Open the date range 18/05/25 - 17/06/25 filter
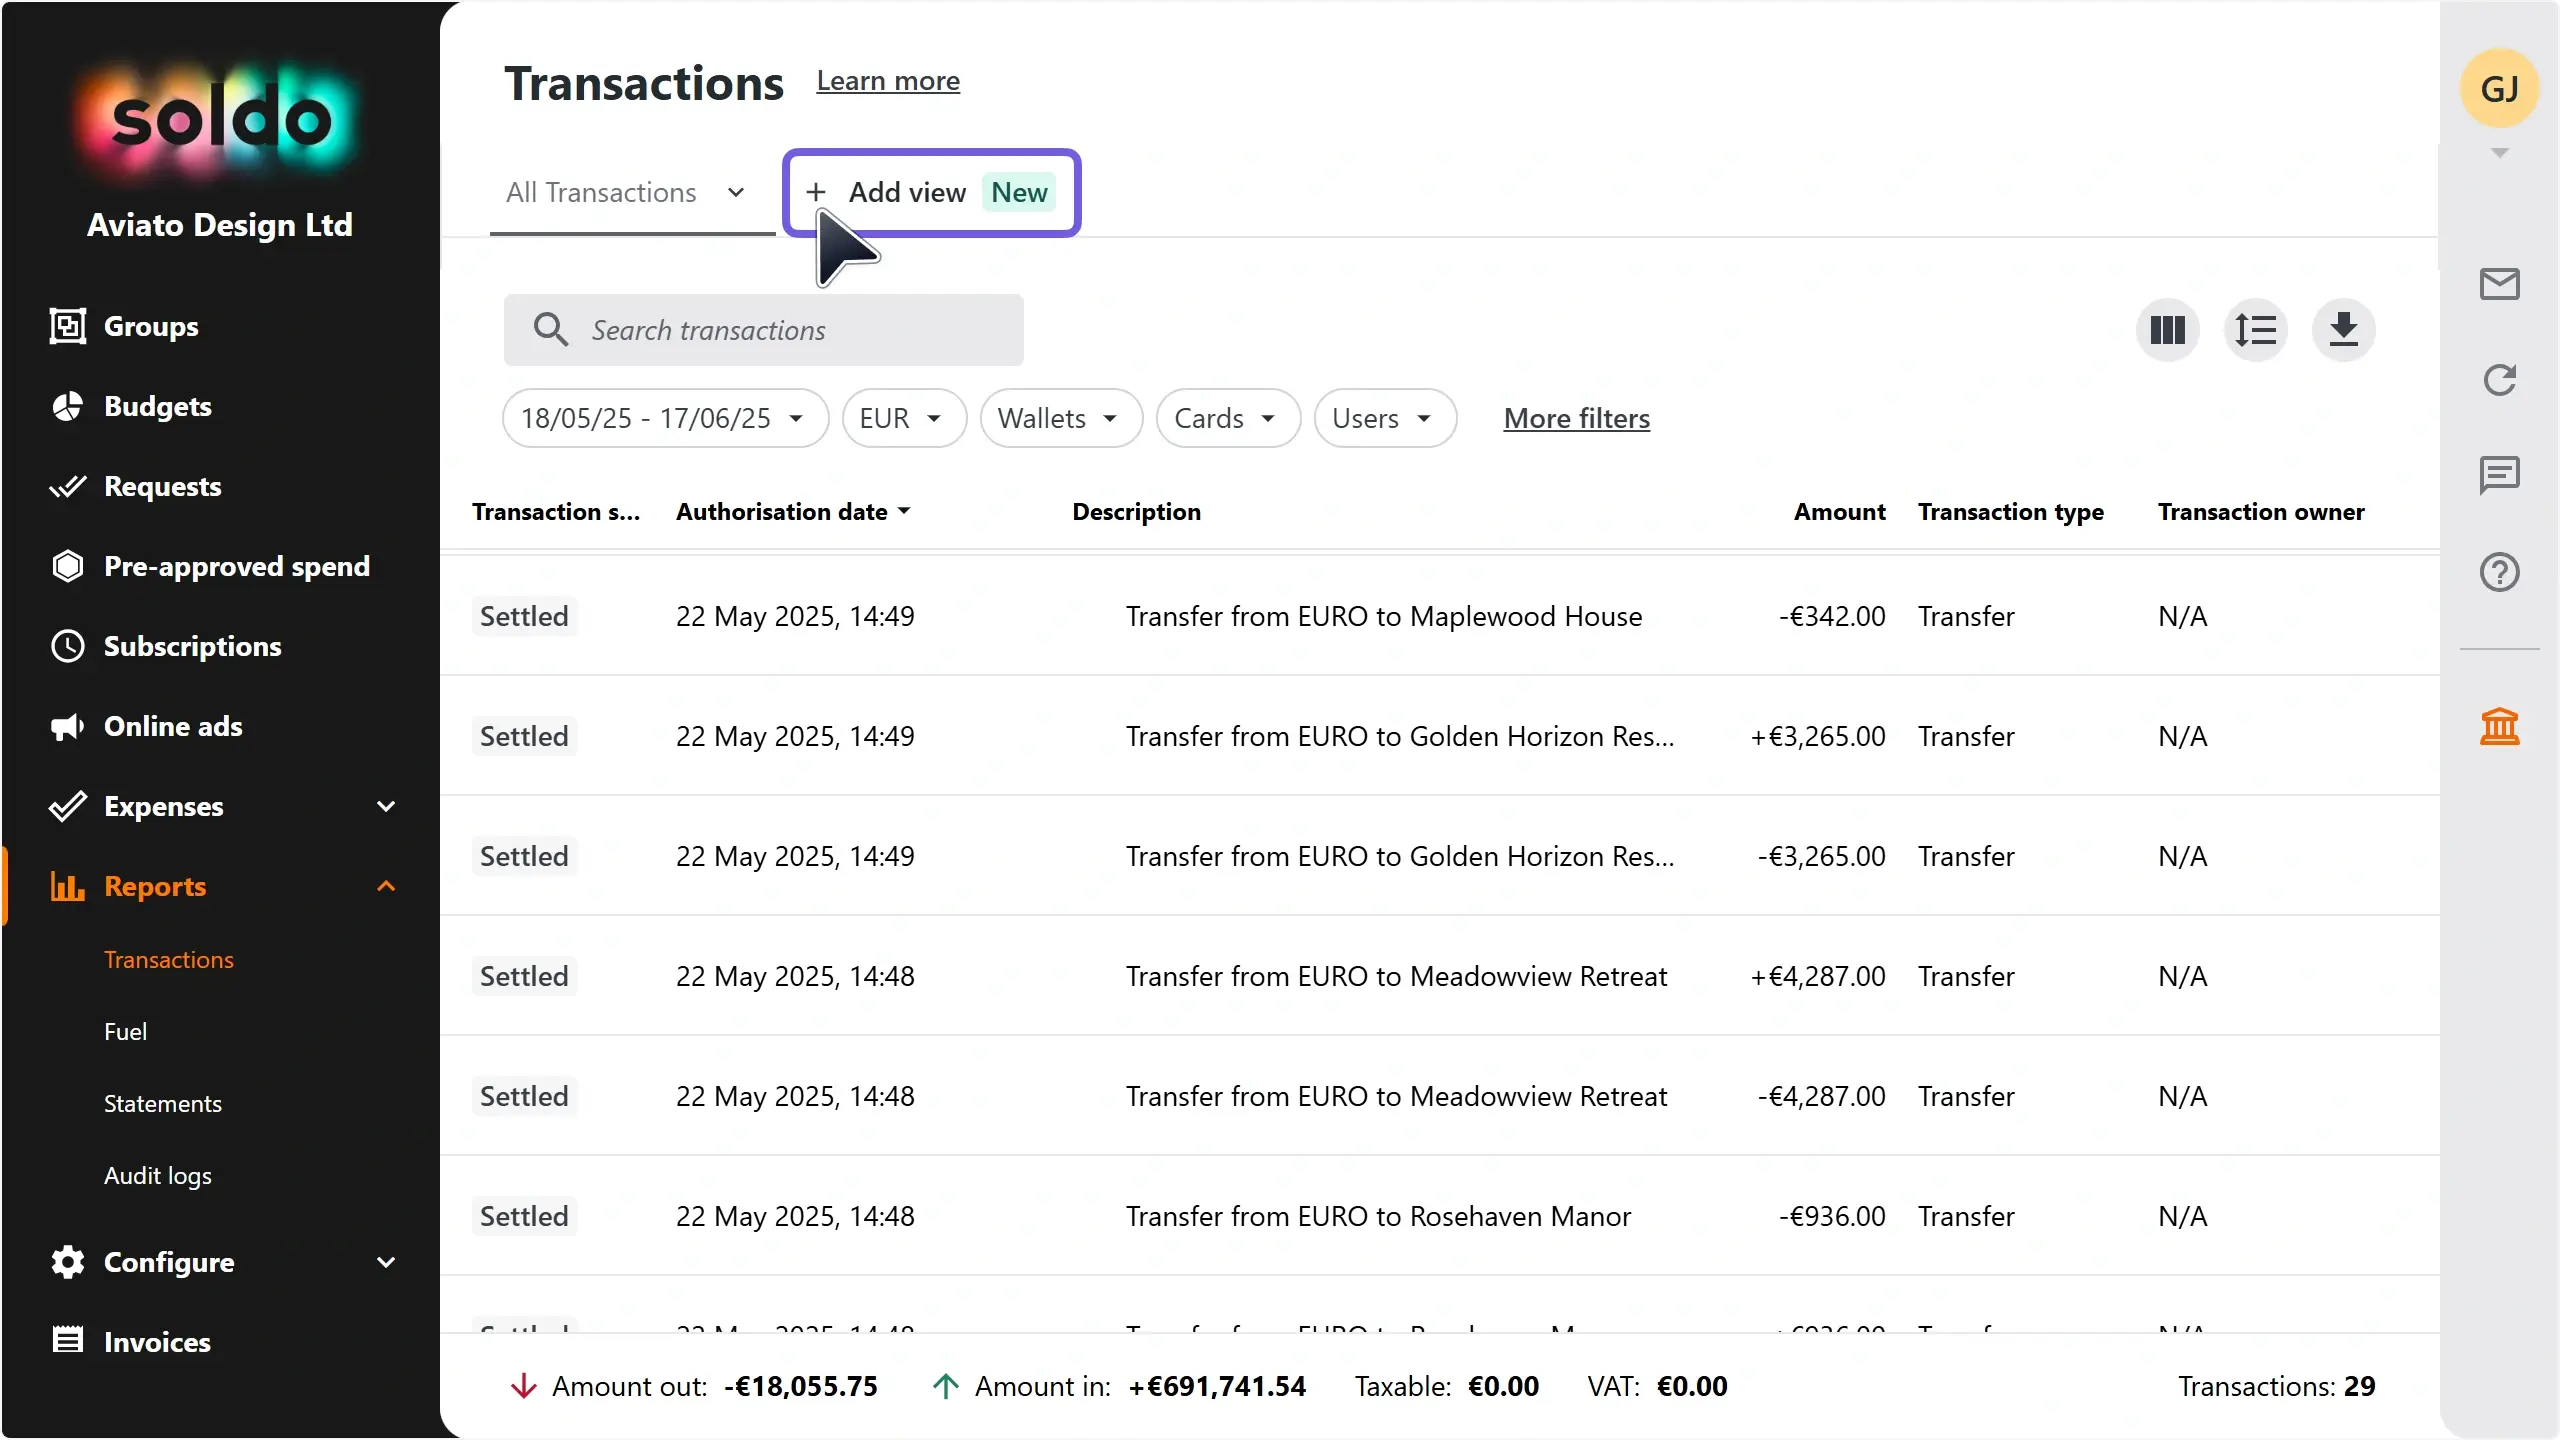This screenshot has width=2560, height=1440. point(665,418)
